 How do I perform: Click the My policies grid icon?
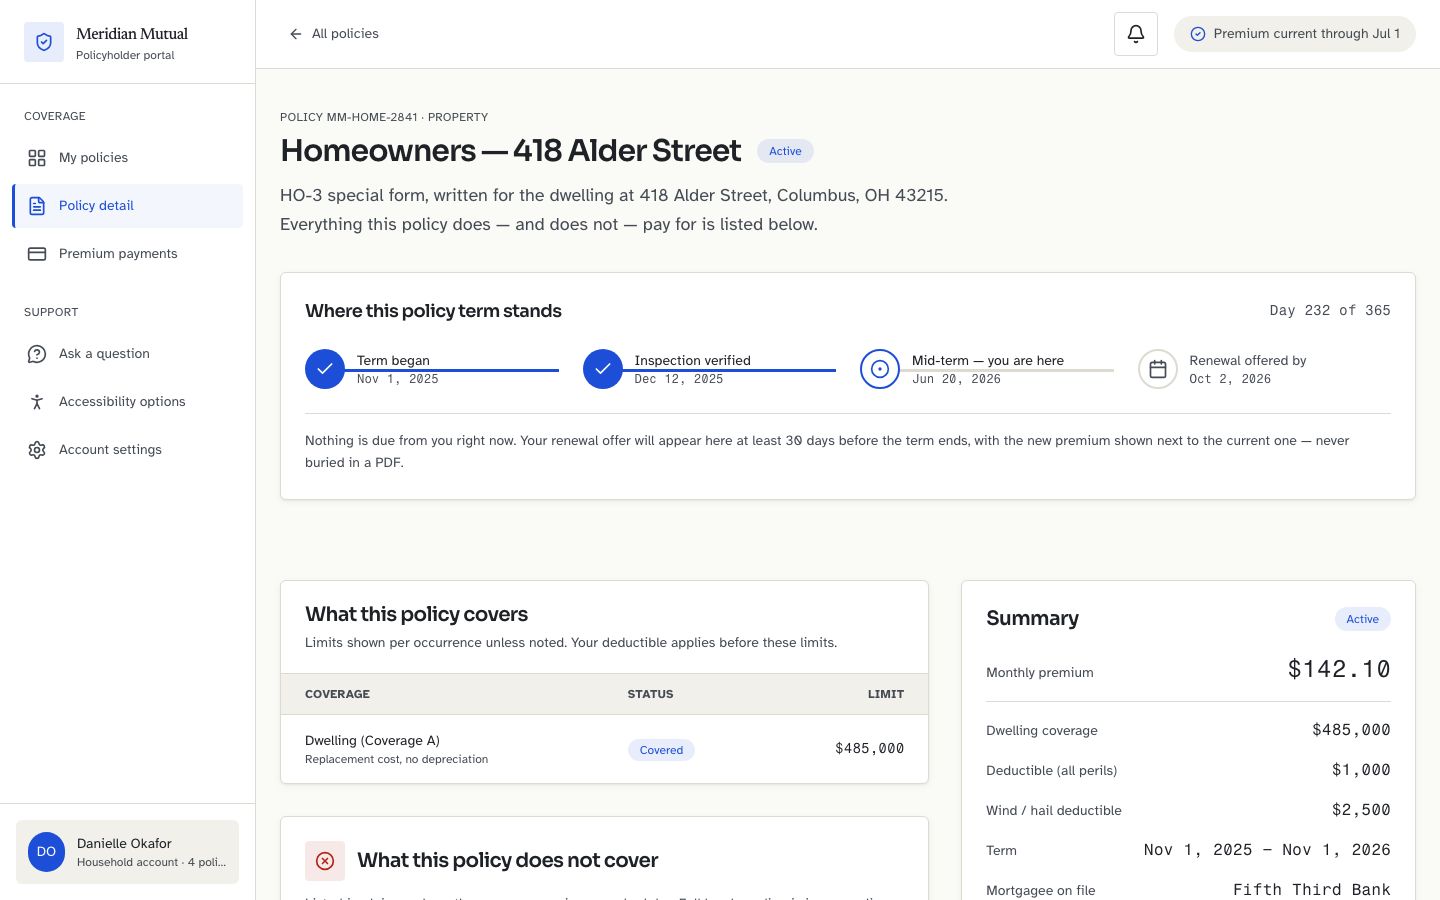(37, 158)
